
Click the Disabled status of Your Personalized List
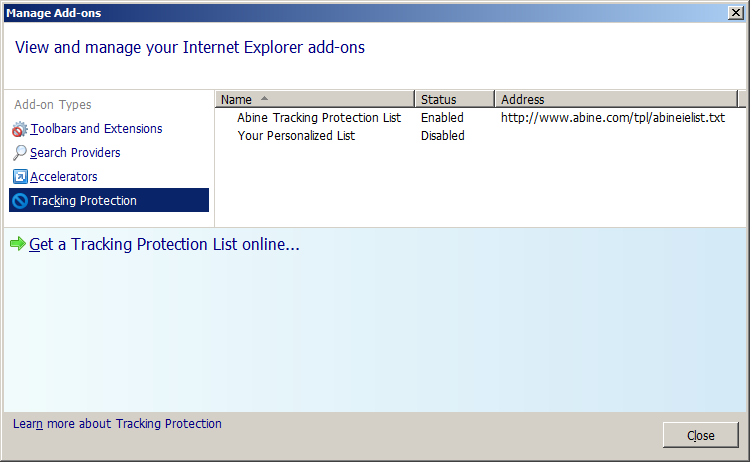click(443, 136)
